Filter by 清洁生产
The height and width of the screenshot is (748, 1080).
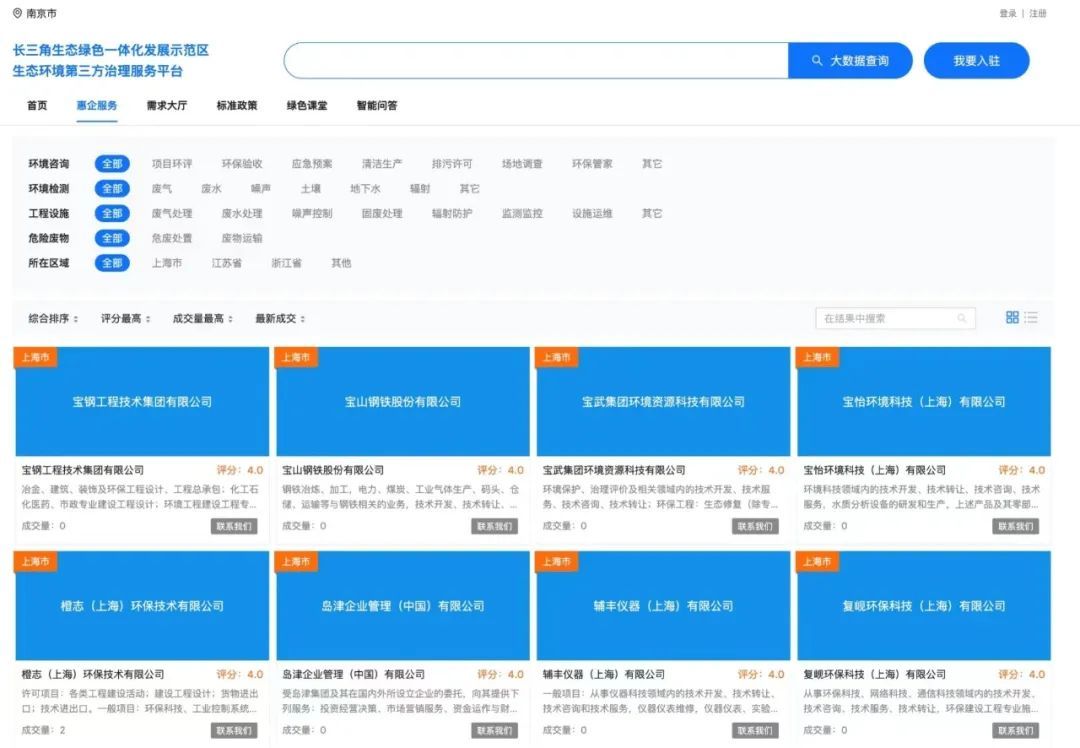pyautogui.click(x=382, y=164)
